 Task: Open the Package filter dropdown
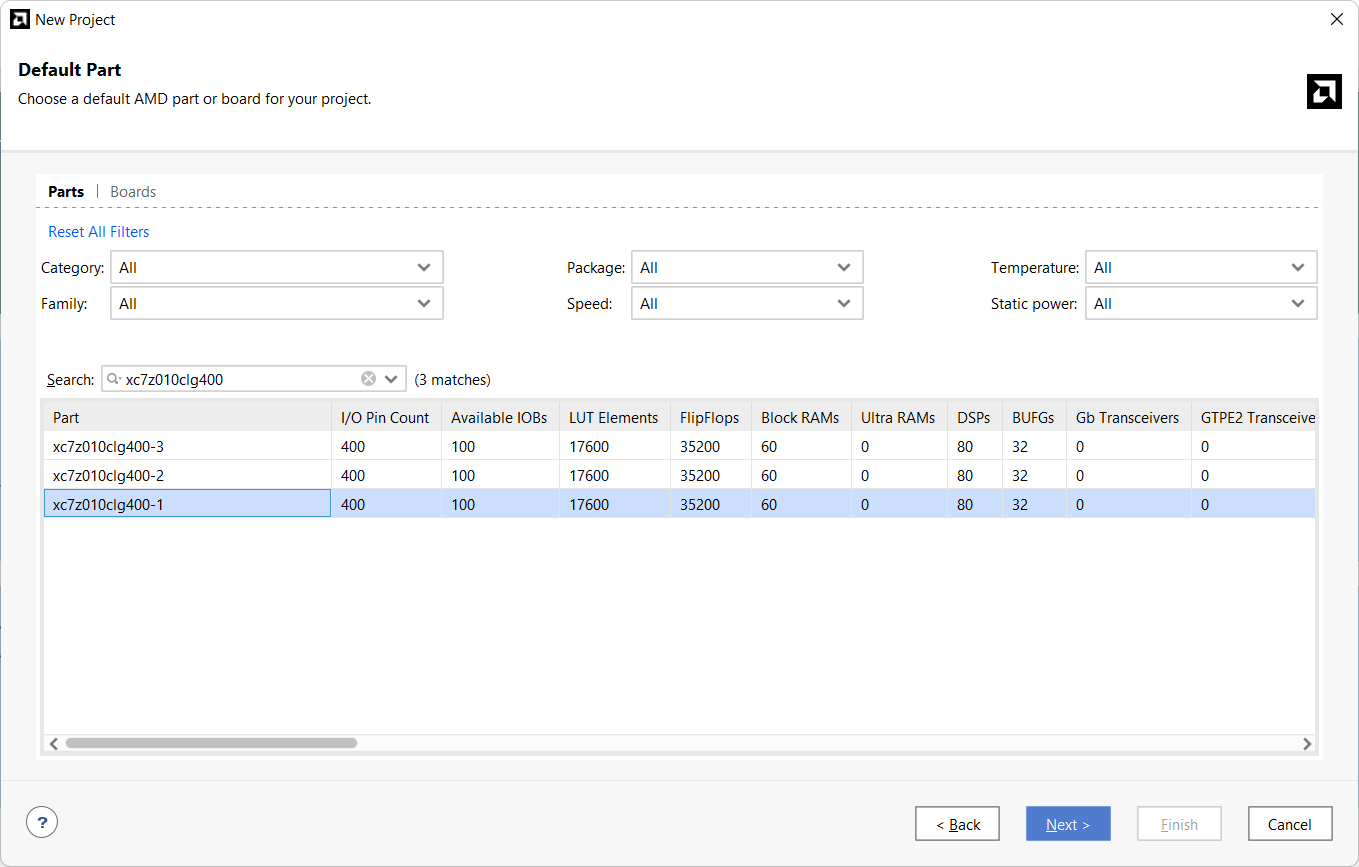click(x=746, y=268)
